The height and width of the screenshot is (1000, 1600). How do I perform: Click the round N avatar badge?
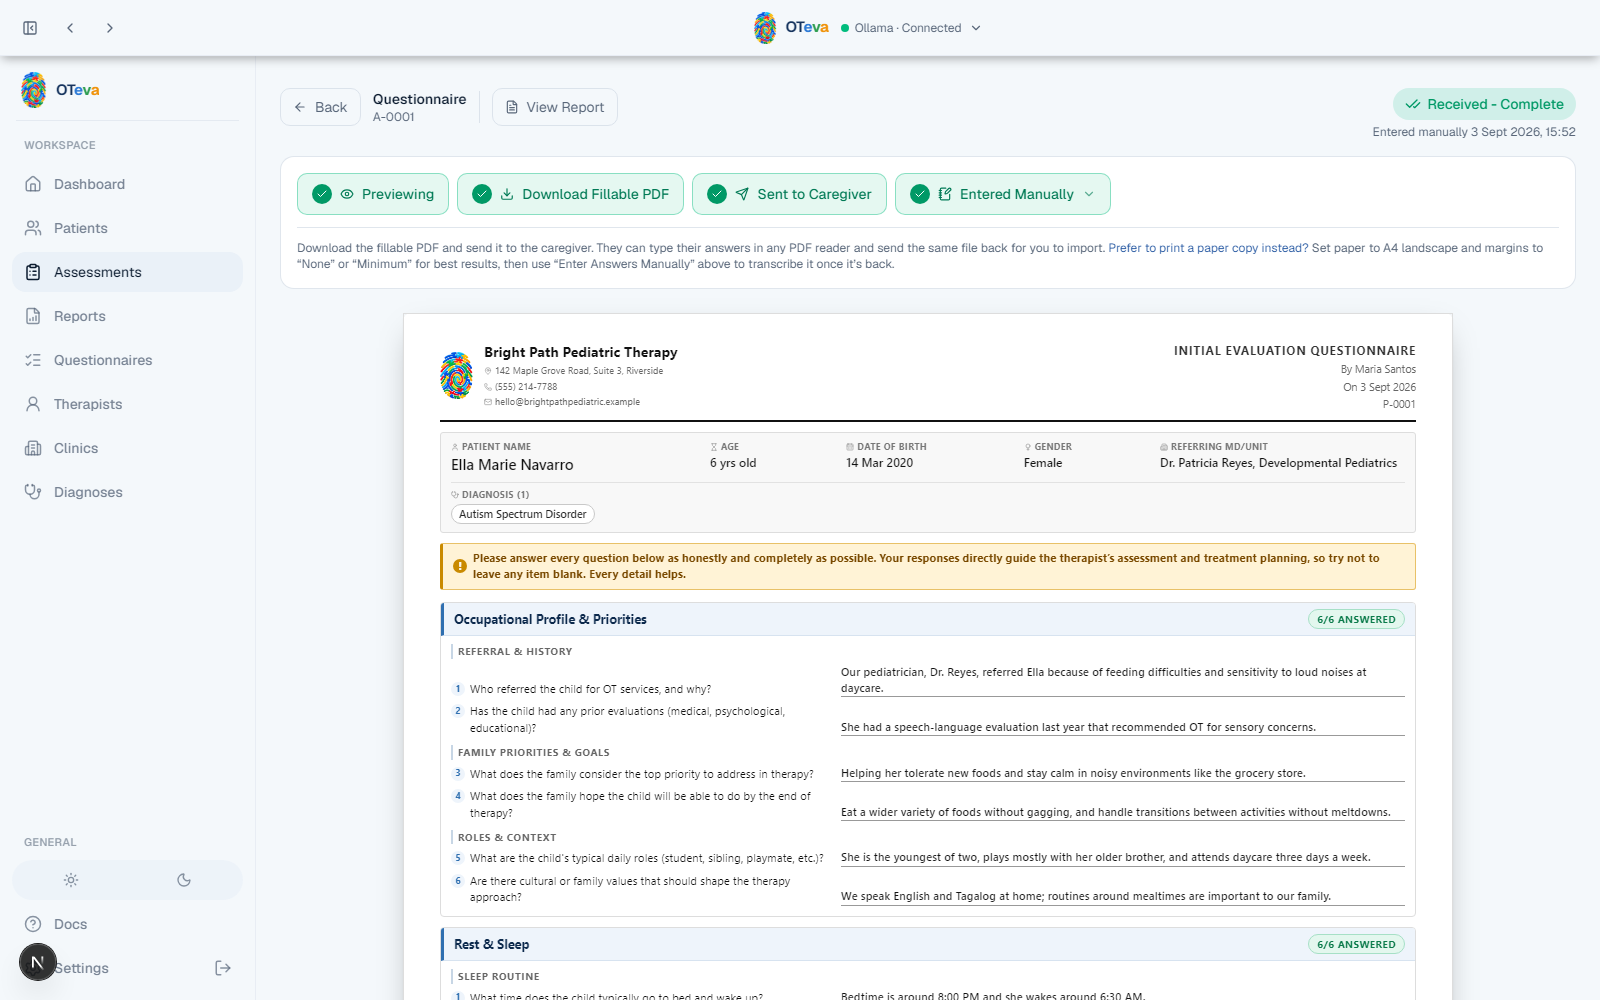pos(38,962)
